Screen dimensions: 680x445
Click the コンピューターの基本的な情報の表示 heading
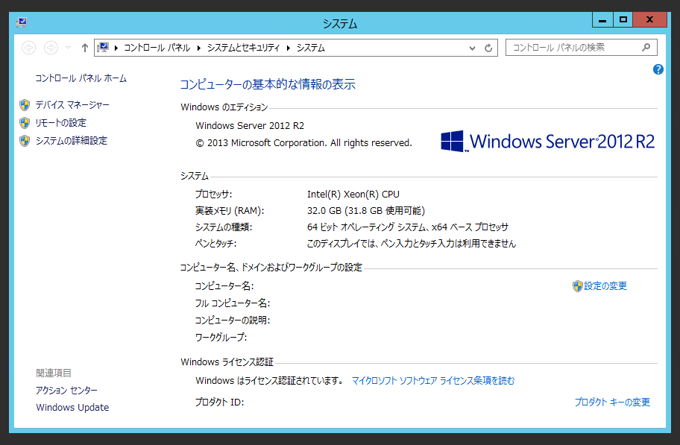coord(268,84)
